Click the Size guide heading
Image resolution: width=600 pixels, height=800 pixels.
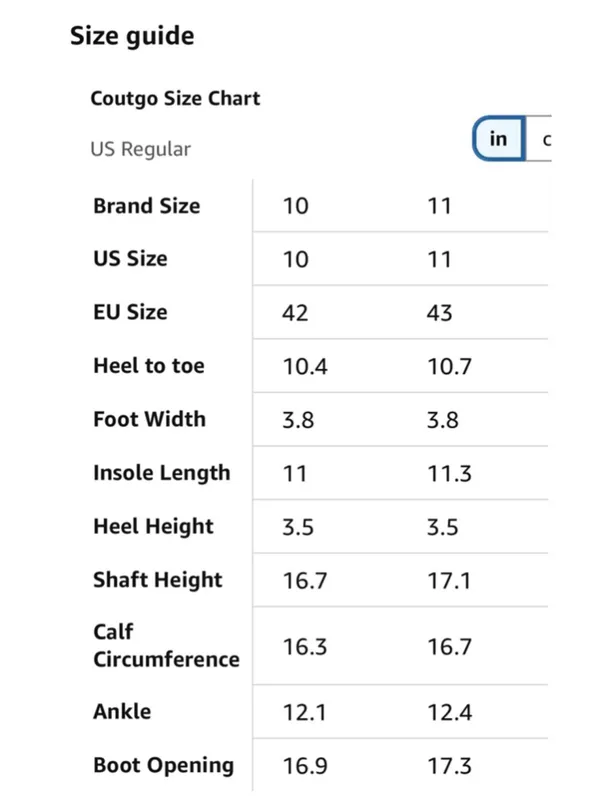[132, 36]
